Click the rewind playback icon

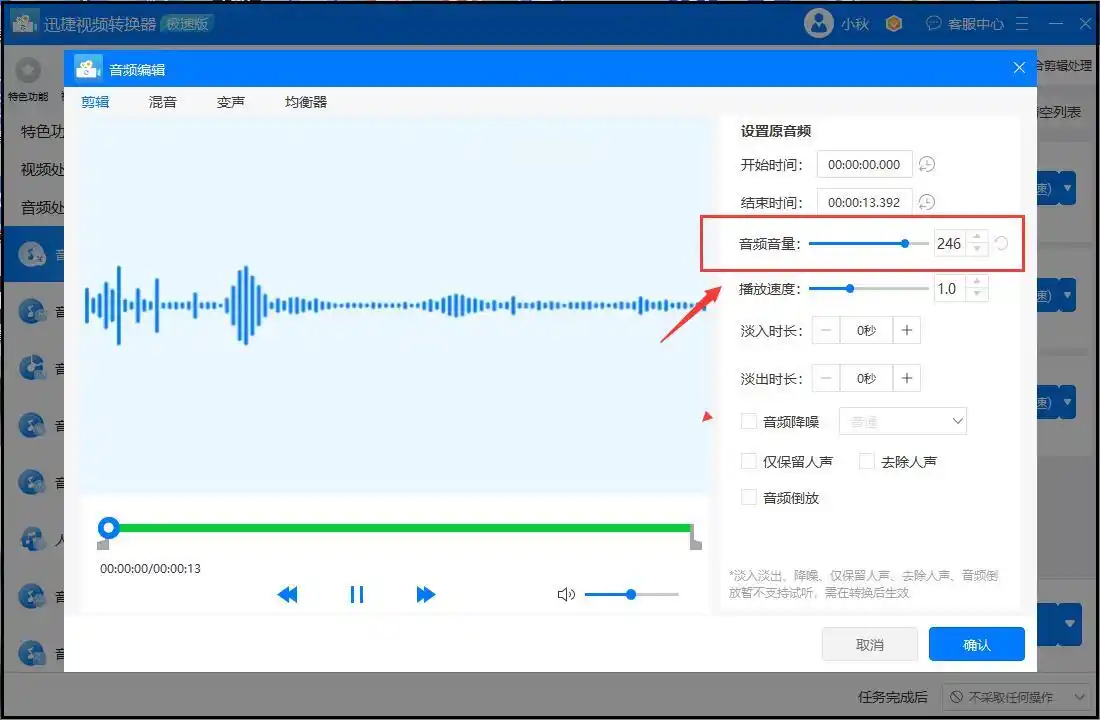click(x=287, y=595)
